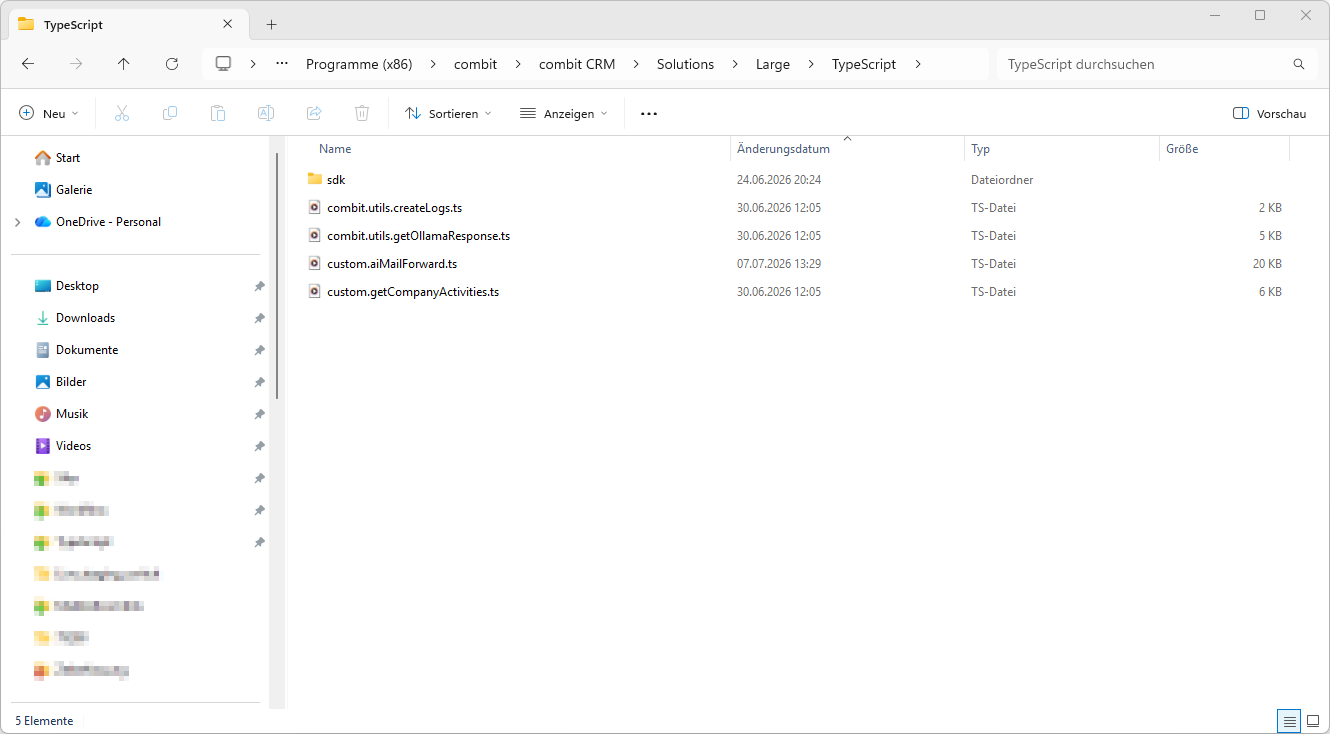
Task: Click the sdk folder icon
Action: [315, 180]
